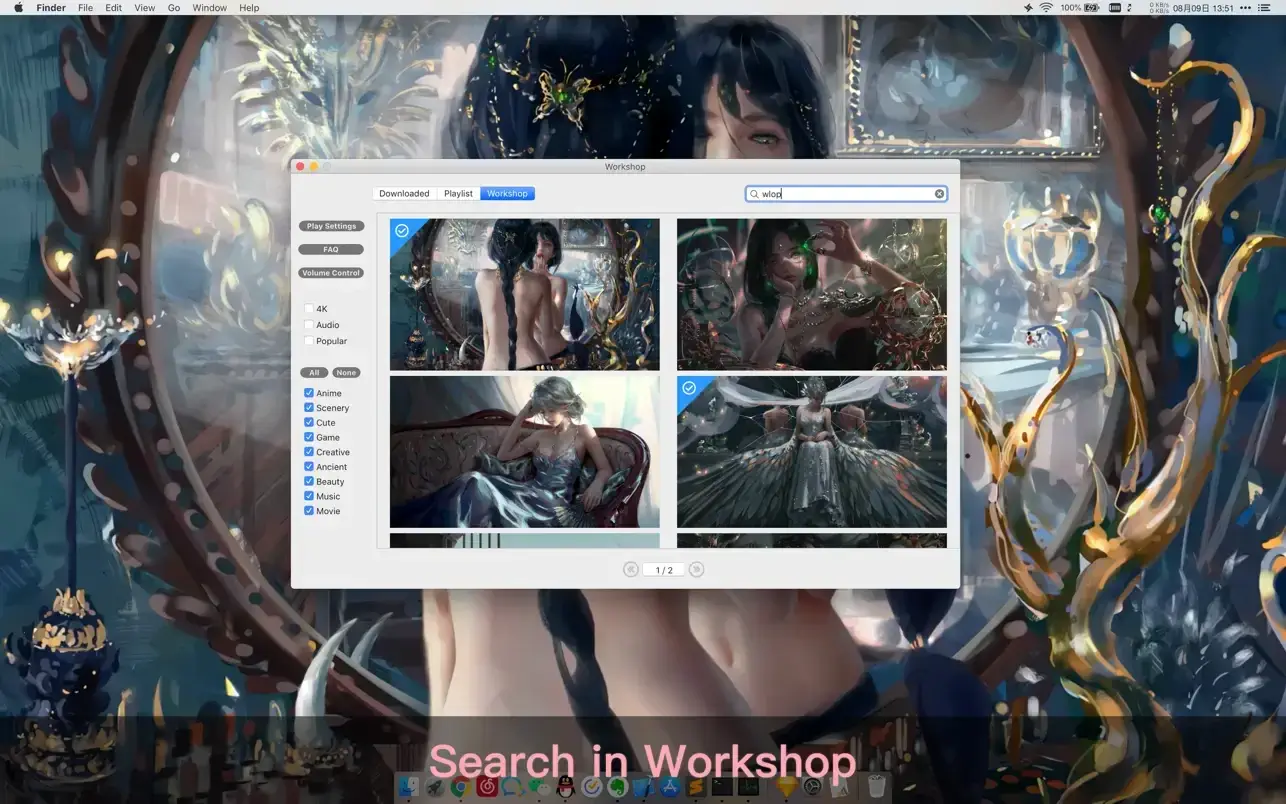1286x804 pixels.
Task: Open Play Settings
Action: click(x=331, y=226)
